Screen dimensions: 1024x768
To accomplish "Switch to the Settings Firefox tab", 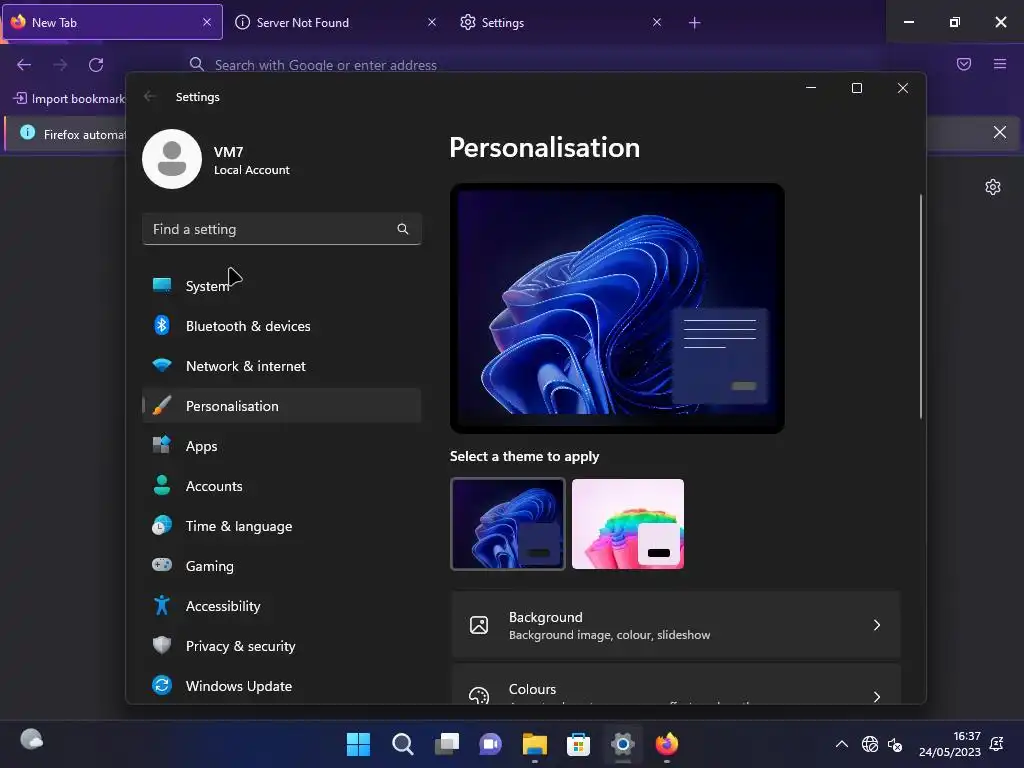I will 561,22.
